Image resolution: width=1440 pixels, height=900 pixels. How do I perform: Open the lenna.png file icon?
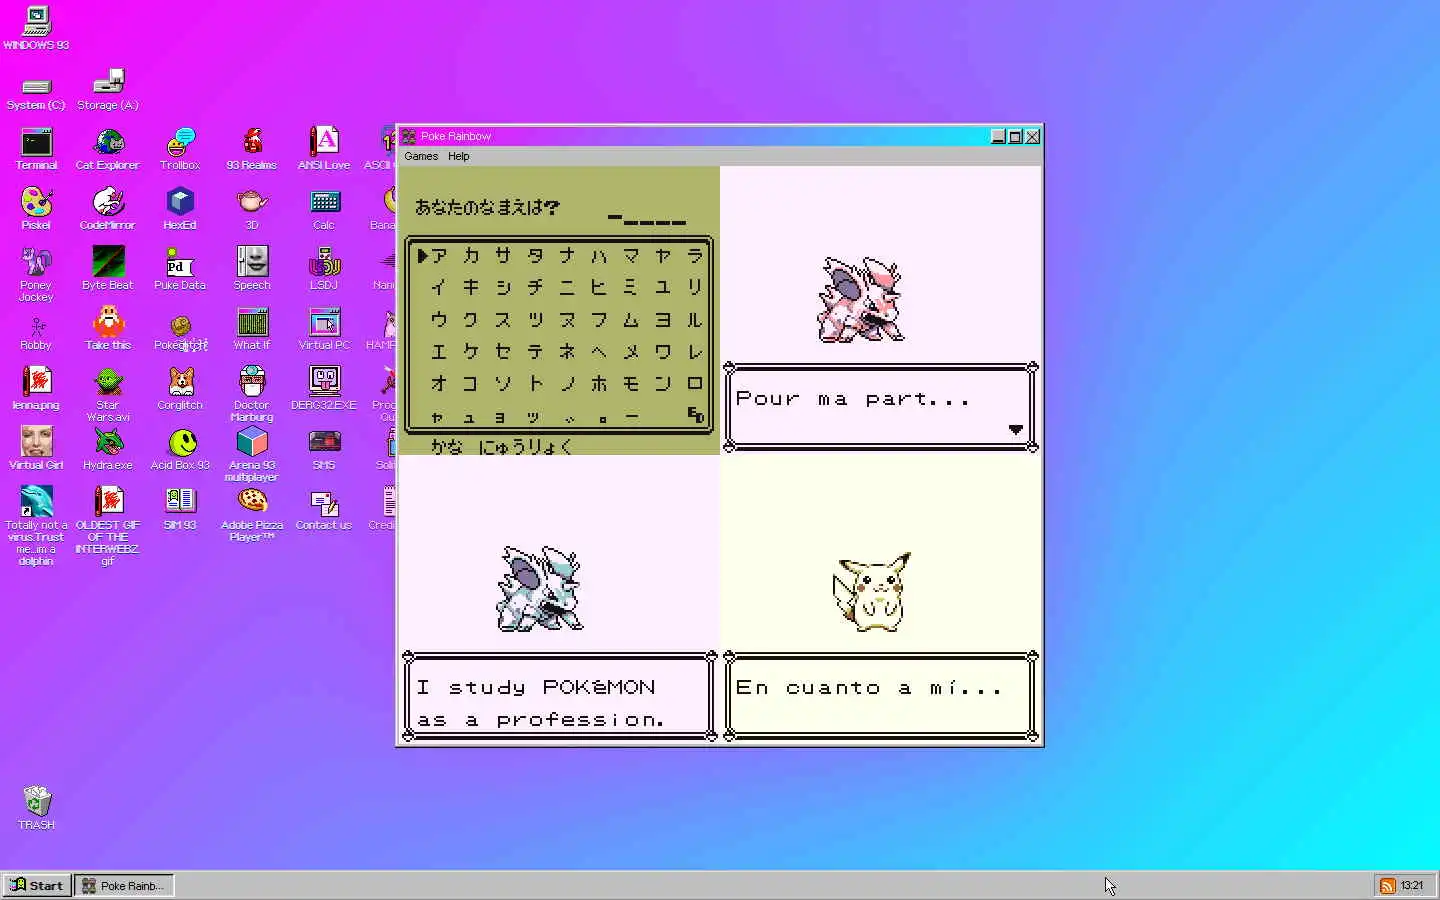coord(36,389)
